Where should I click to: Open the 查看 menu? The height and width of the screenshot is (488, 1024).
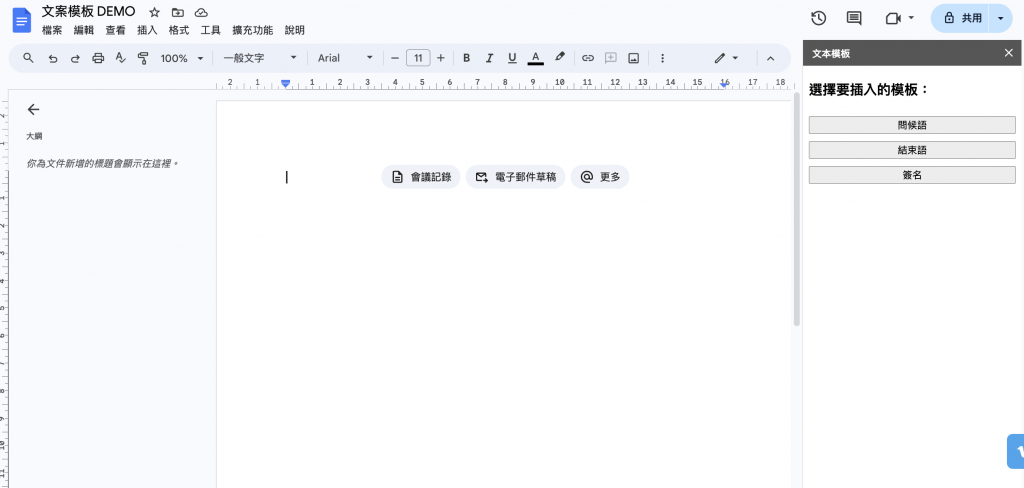click(116, 30)
